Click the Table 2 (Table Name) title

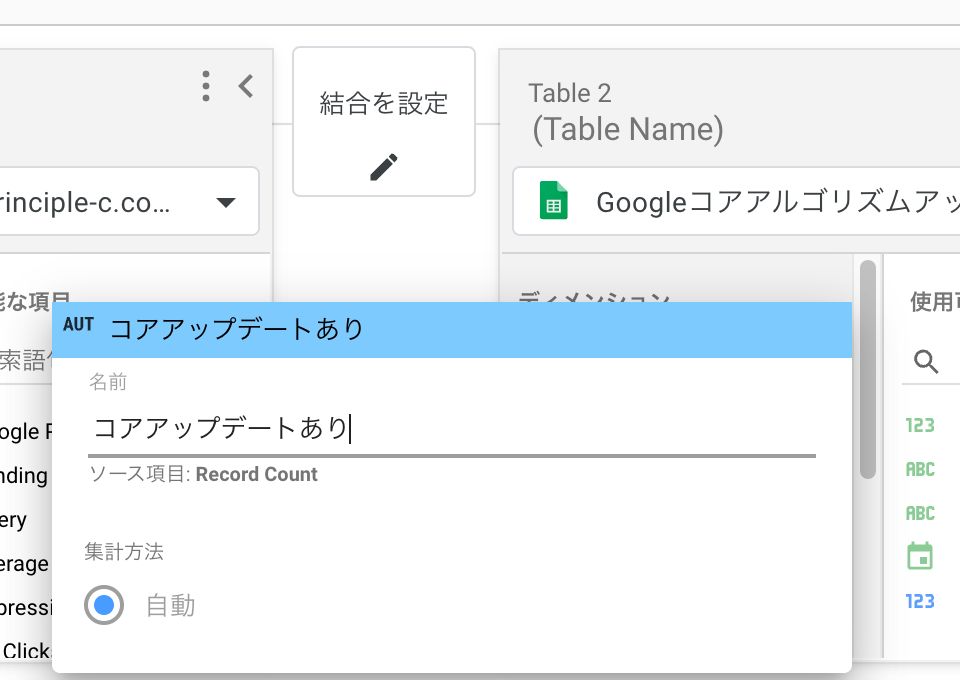pos(625,111)
